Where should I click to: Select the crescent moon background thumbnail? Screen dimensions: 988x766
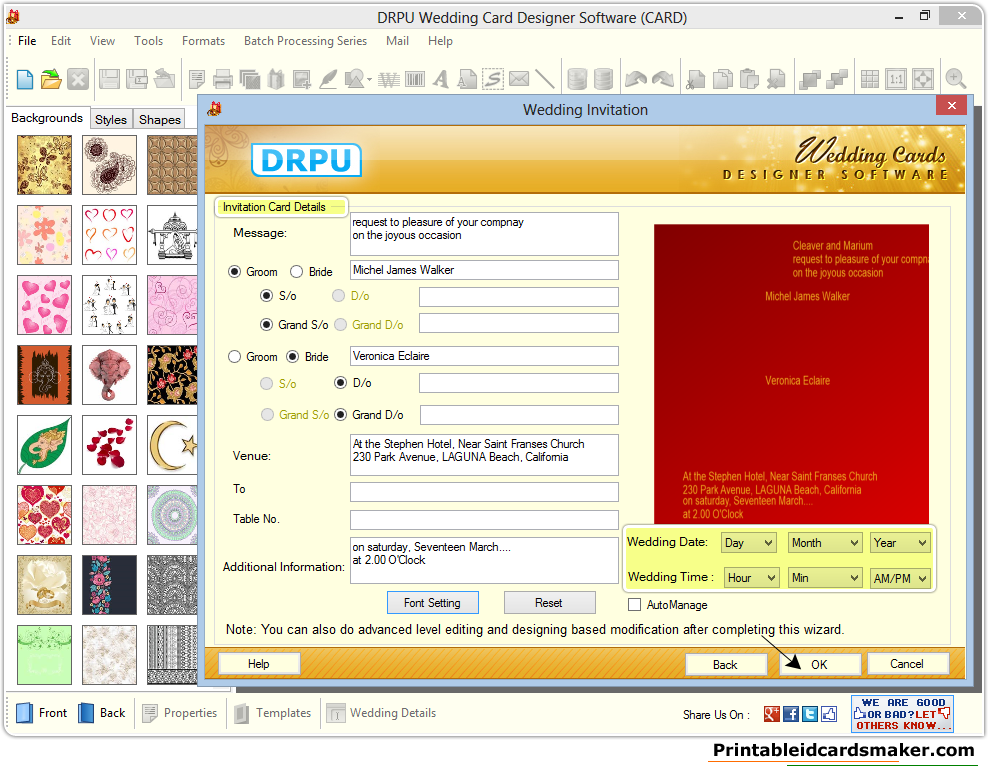tap(172, 445)
